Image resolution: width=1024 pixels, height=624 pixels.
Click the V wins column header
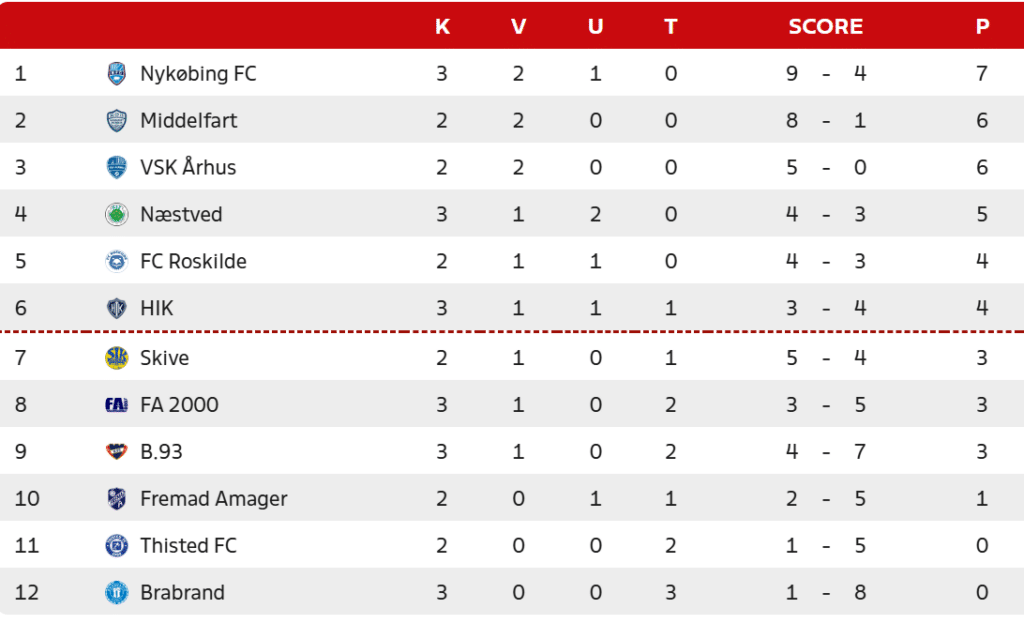tap(519, 26)
